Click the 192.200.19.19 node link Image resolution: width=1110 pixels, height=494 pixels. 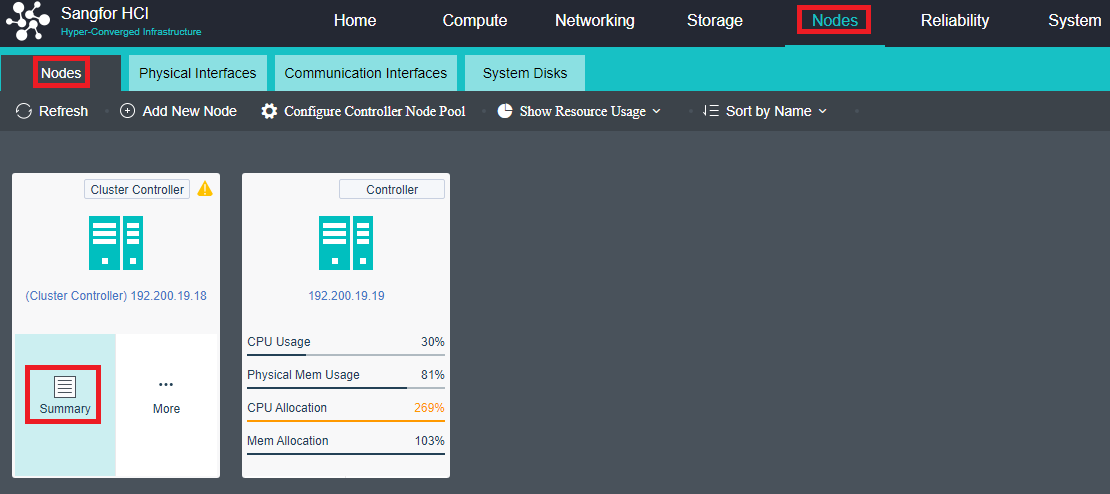point(346,296)
